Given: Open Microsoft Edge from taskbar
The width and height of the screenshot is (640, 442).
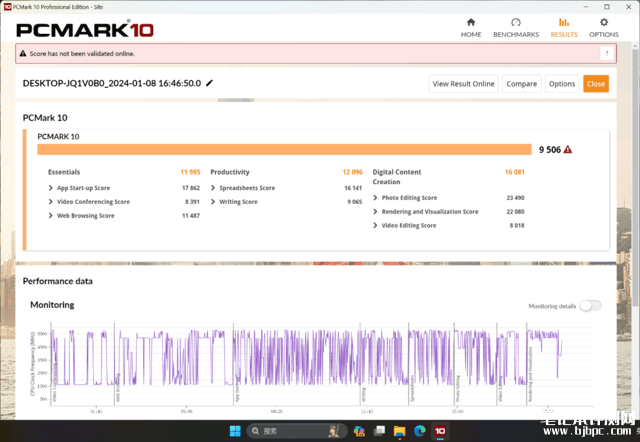Looking at the screenshot, I should (420, 431).
